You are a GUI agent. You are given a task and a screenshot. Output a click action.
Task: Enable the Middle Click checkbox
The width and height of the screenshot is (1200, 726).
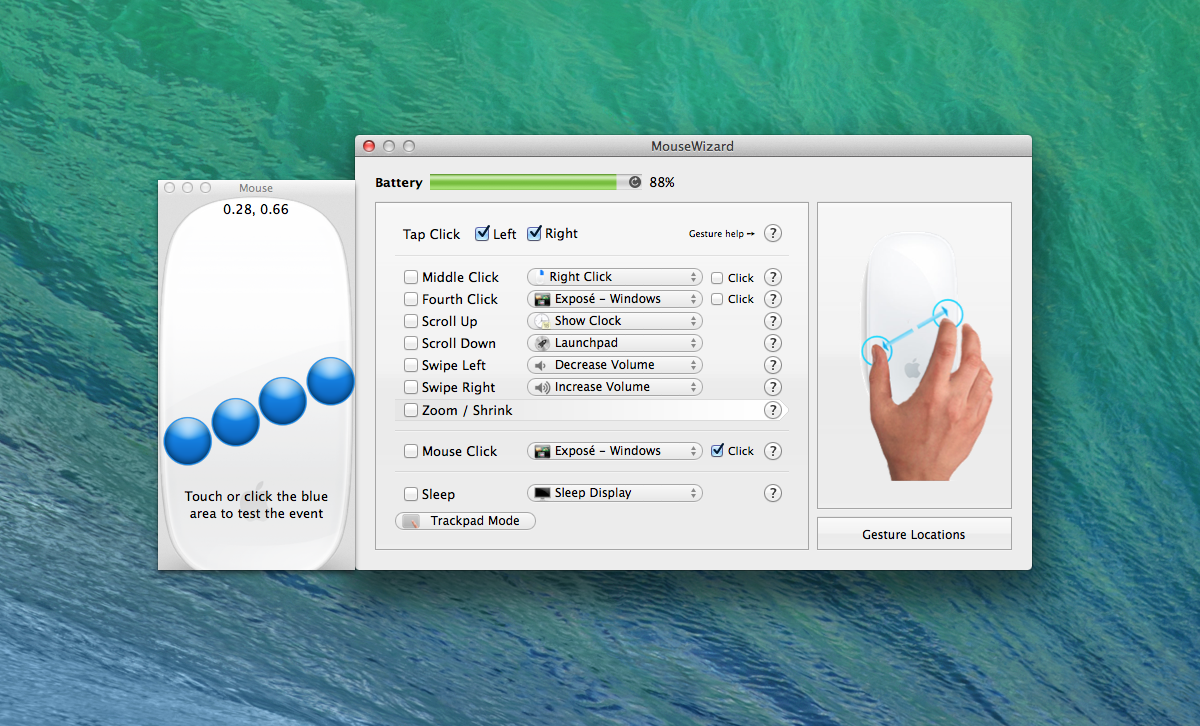coord(411,278)
